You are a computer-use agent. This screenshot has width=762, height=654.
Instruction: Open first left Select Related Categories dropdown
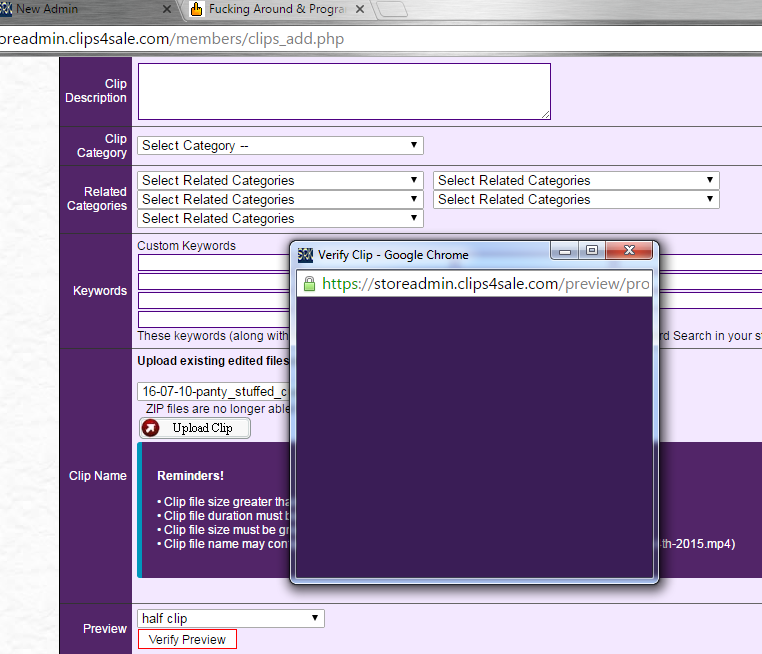pyautogui.click(x=280, y=180)
